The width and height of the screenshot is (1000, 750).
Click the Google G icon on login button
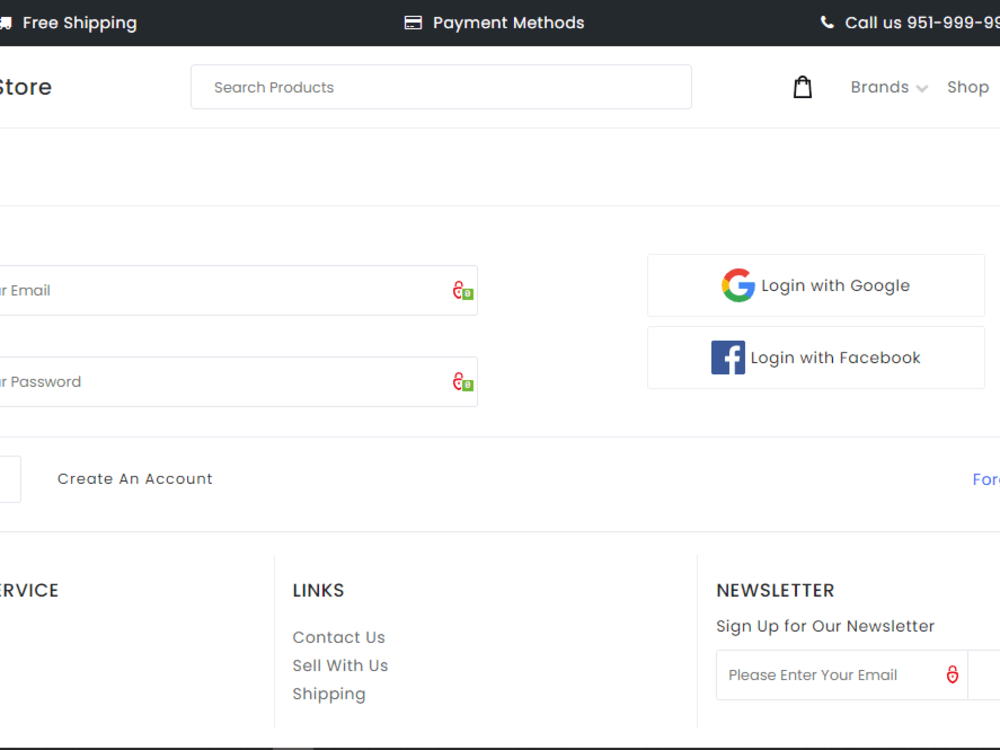[738, 285]
